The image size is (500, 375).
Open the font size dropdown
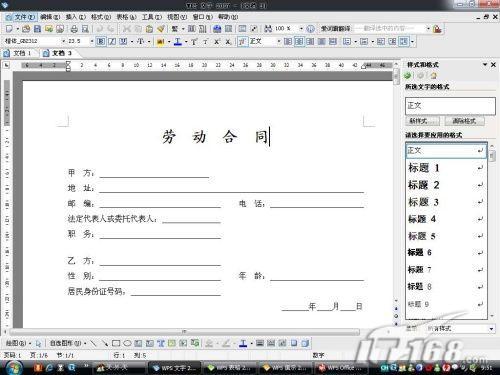92,41
